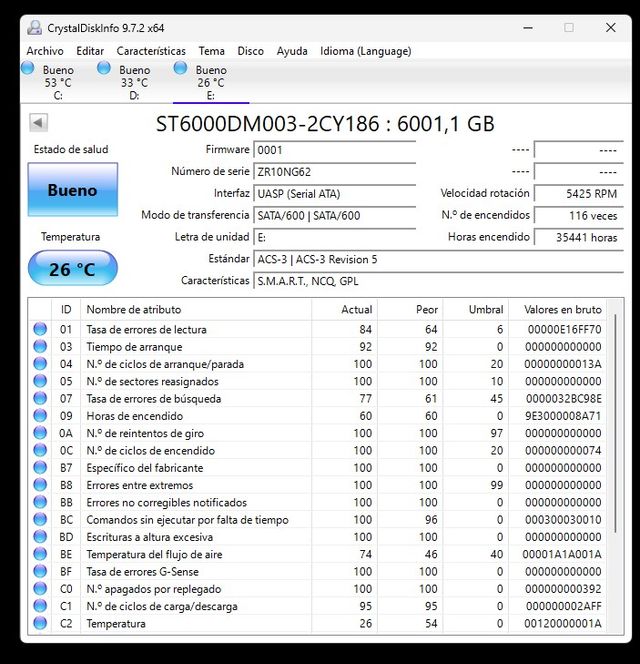Click the Firmware field showing 0001
The height and width of the screenshot is (664, 640).
[335, 150]
